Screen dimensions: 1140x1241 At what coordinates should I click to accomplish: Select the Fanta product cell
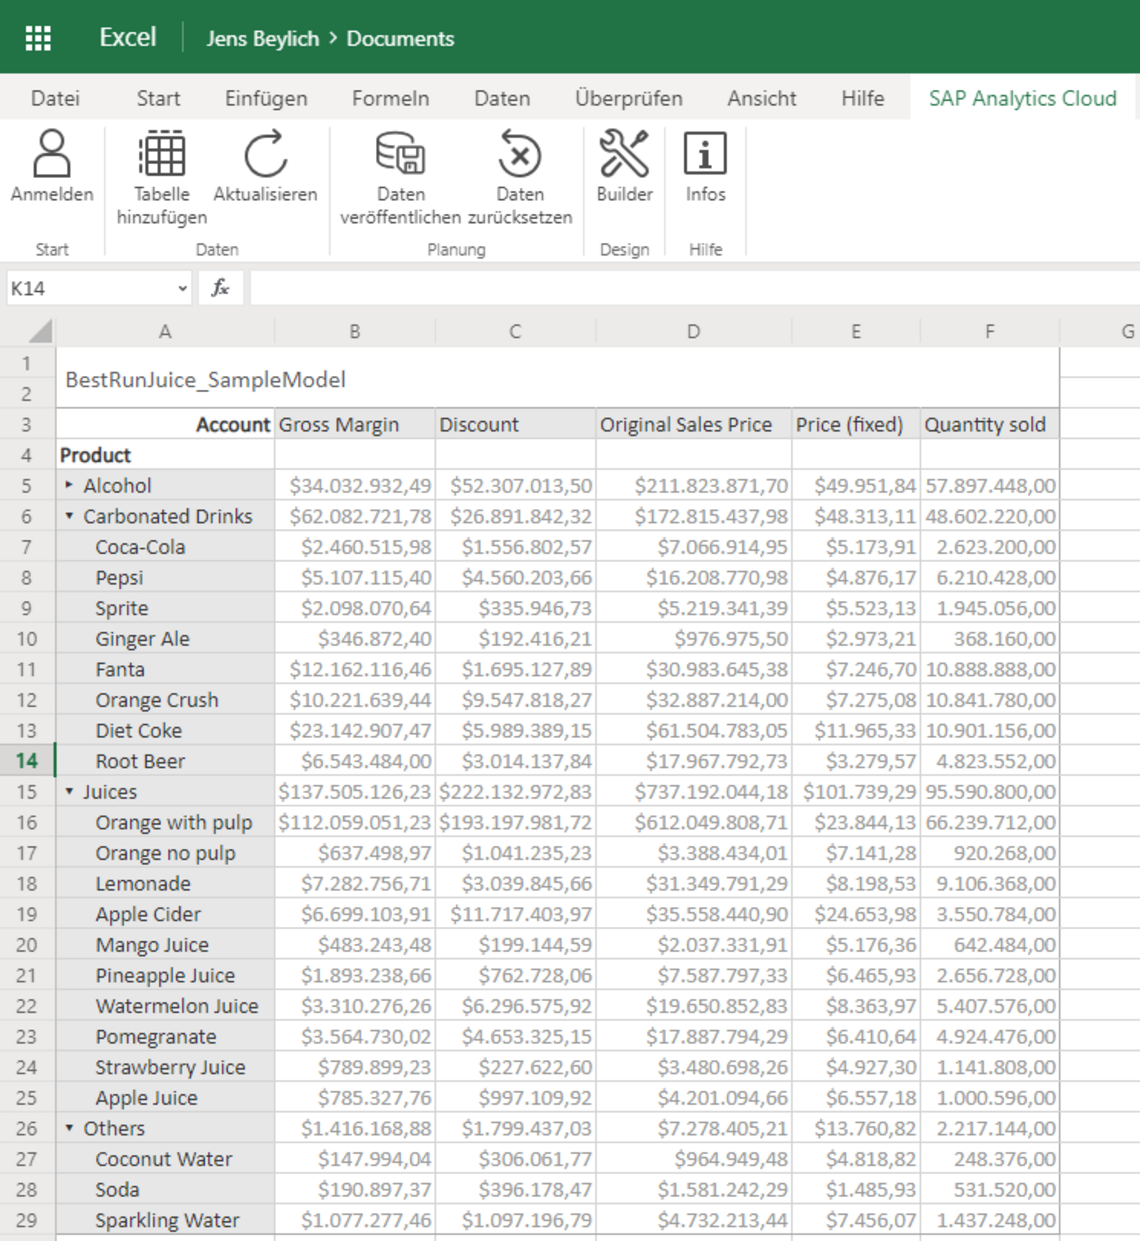coord(165,669)
